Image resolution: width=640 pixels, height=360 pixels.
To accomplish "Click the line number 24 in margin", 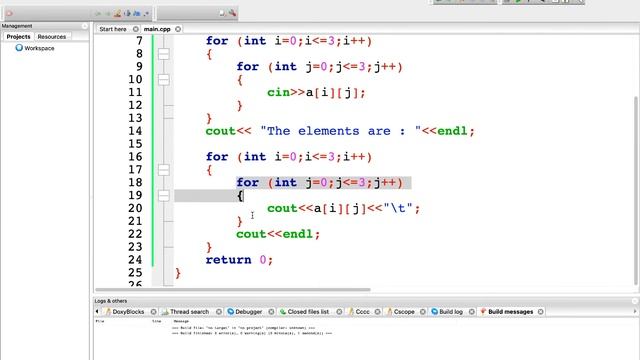I will (135, 260).
